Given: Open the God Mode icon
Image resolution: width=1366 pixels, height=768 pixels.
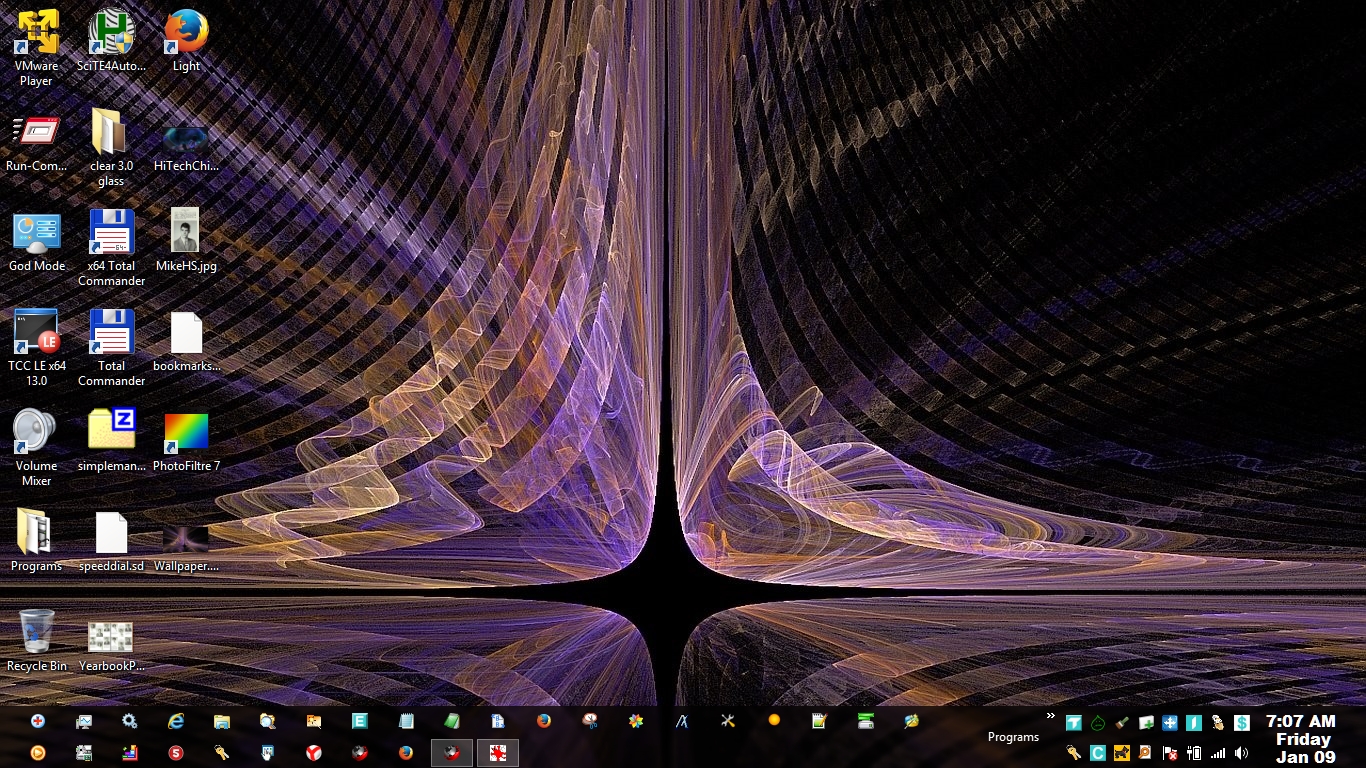Looking at the screenshot, I should click(37, 232).
